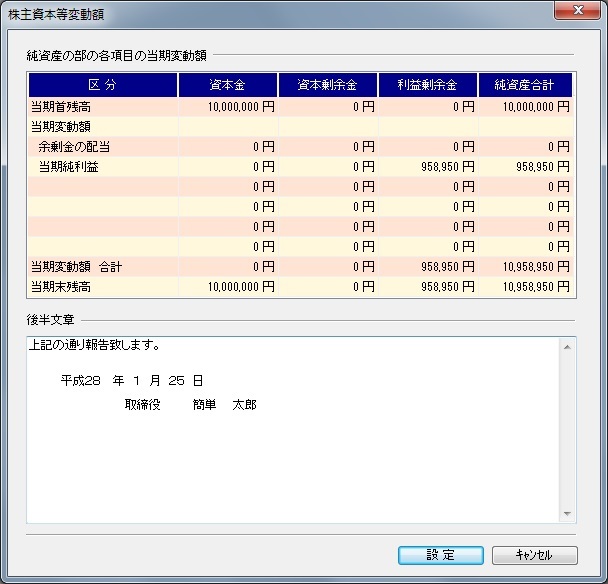Select 資本剰余金 cell in 当期首残高 row
Viewport: 608px width, 584px height.
[x=328, y=107]
